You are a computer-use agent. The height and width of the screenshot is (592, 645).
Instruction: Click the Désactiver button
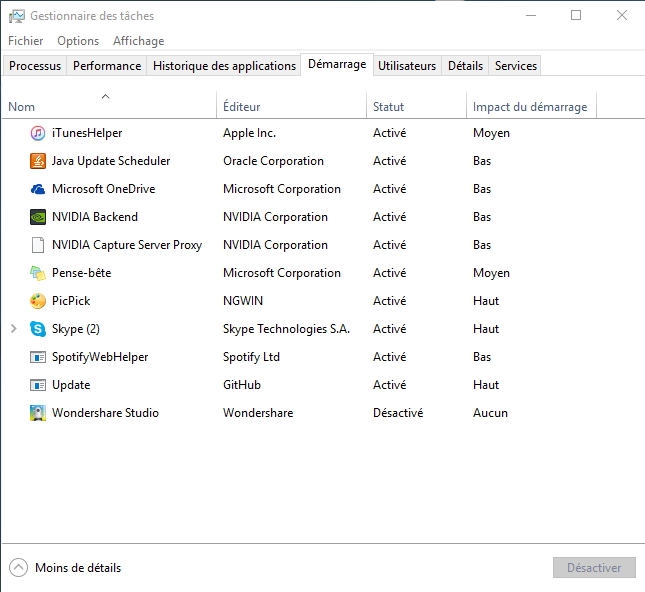[594, 568]
